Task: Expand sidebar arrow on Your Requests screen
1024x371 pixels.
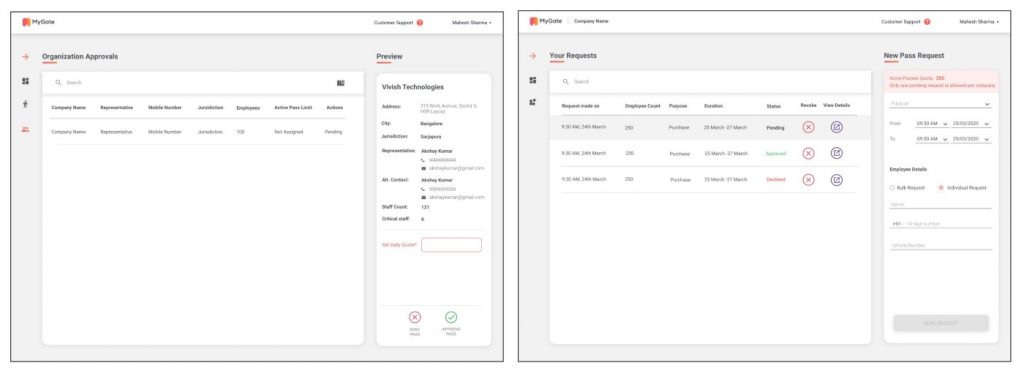Action: (533, 56)
